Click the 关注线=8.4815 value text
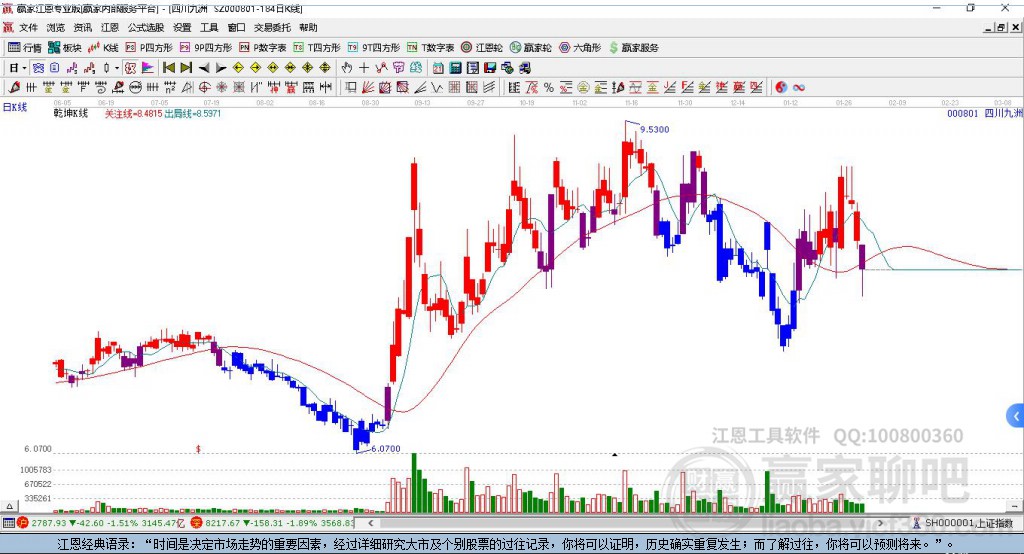The image size is (1024, 554). click(x=133, y=114)
